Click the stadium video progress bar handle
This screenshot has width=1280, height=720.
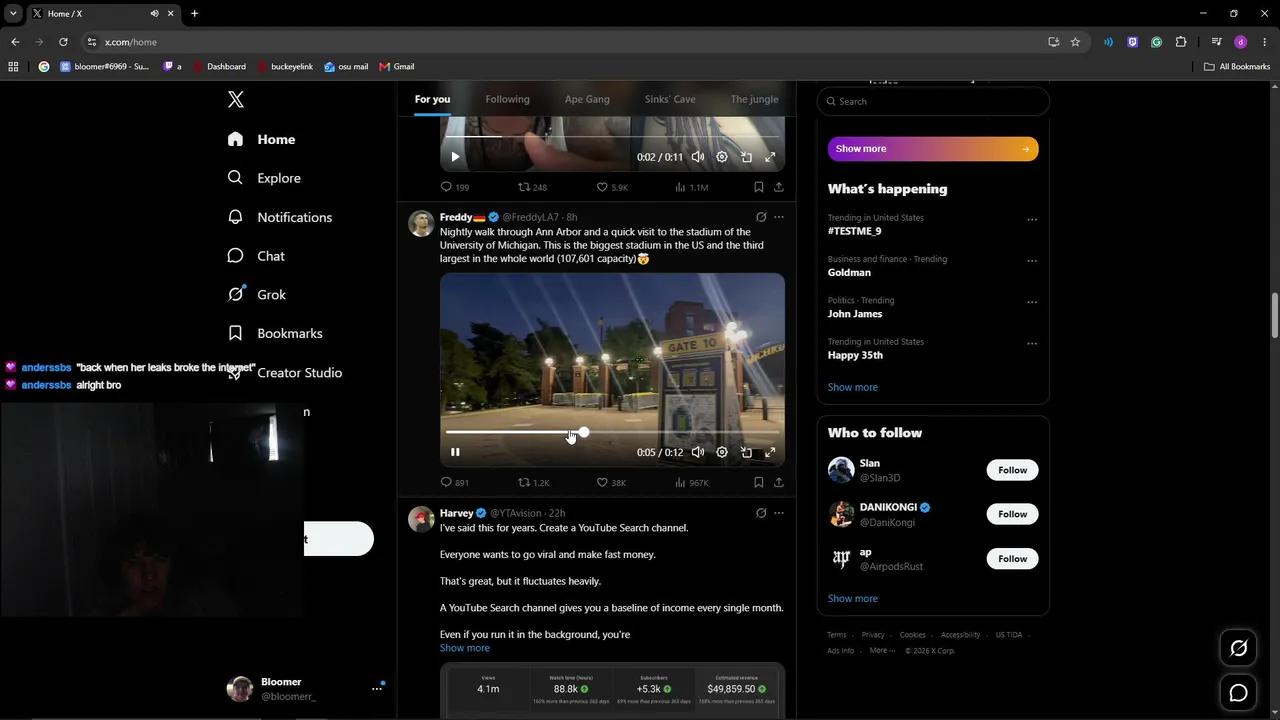[583, 432]
